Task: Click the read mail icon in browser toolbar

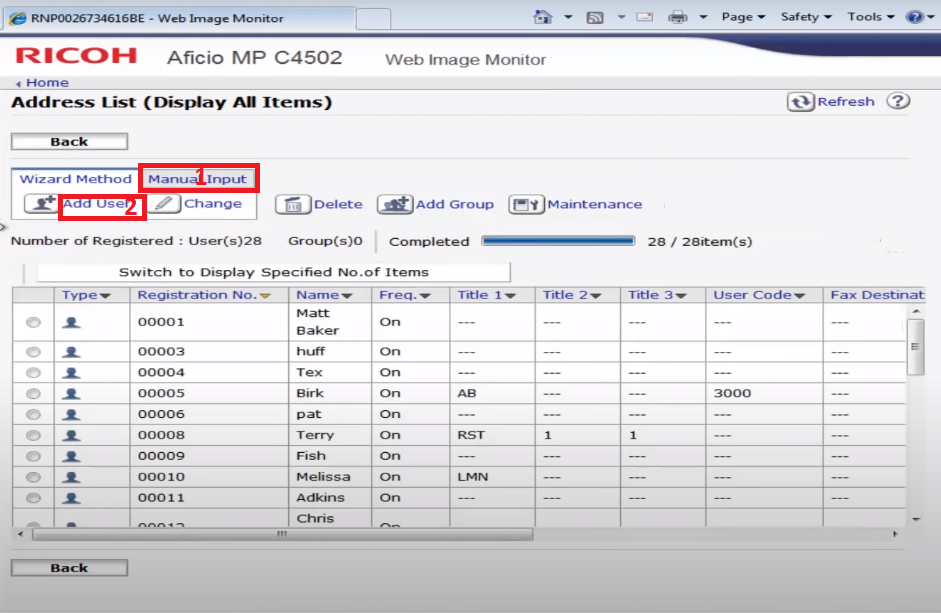Action: click(x=645, y=17)
